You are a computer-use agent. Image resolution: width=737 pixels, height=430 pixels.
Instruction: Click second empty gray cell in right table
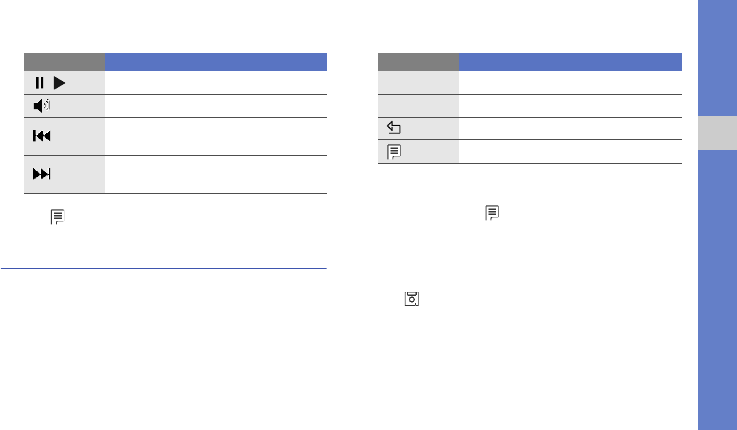coord(419,107)
